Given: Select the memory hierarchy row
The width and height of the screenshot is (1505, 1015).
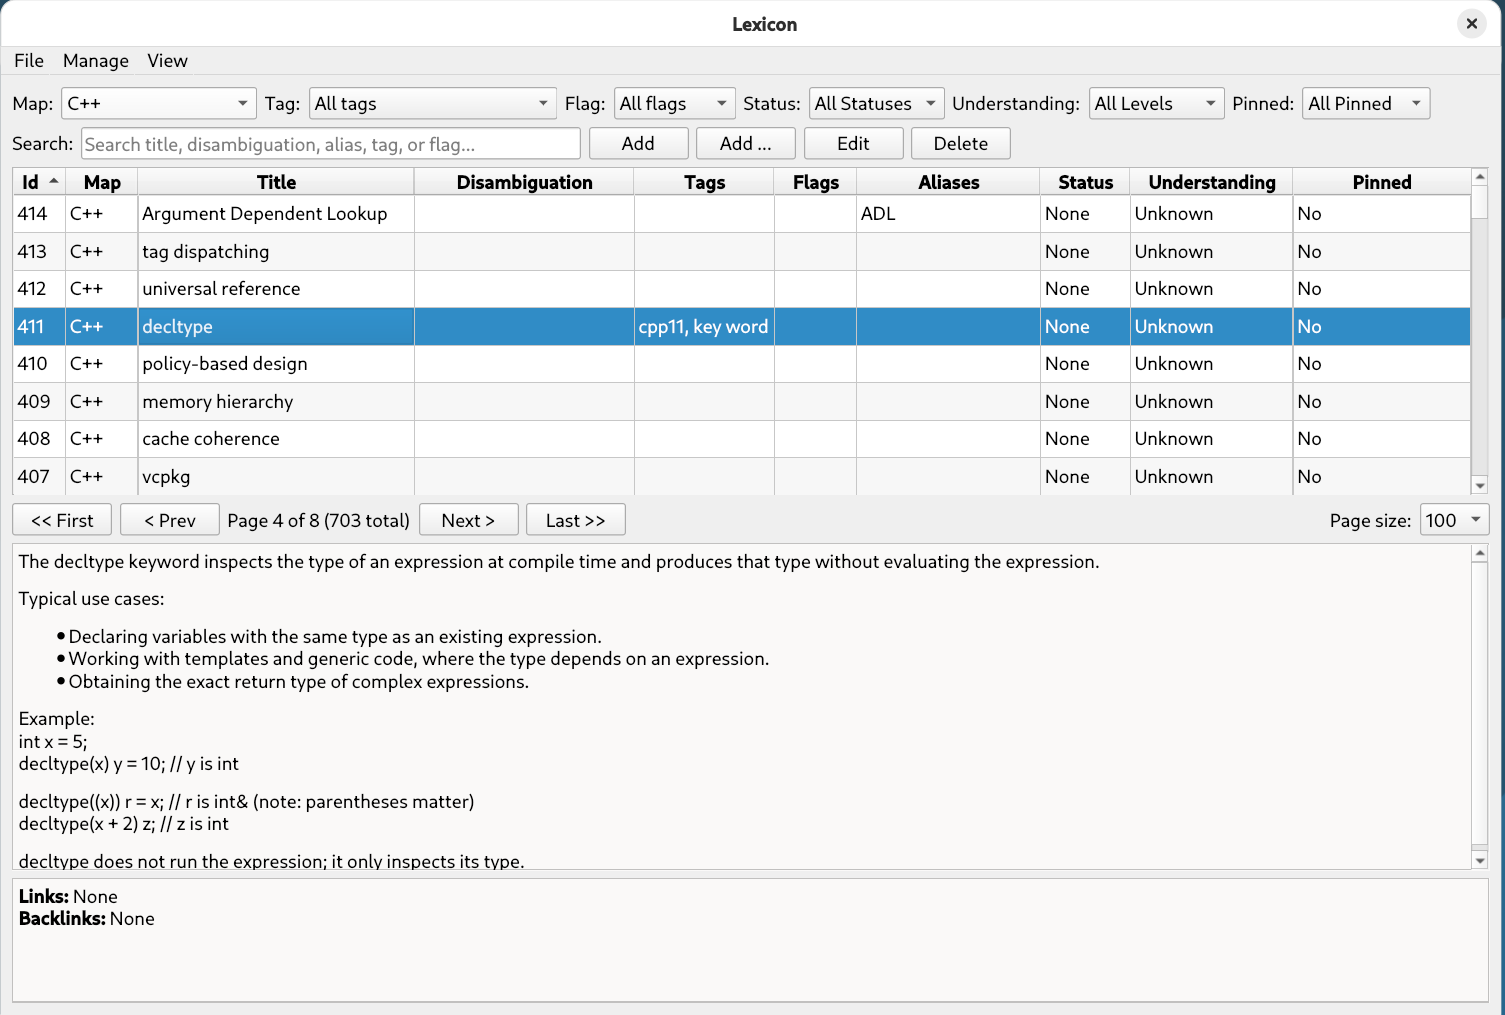Looking at the screenshot, I should coord(741,402).
